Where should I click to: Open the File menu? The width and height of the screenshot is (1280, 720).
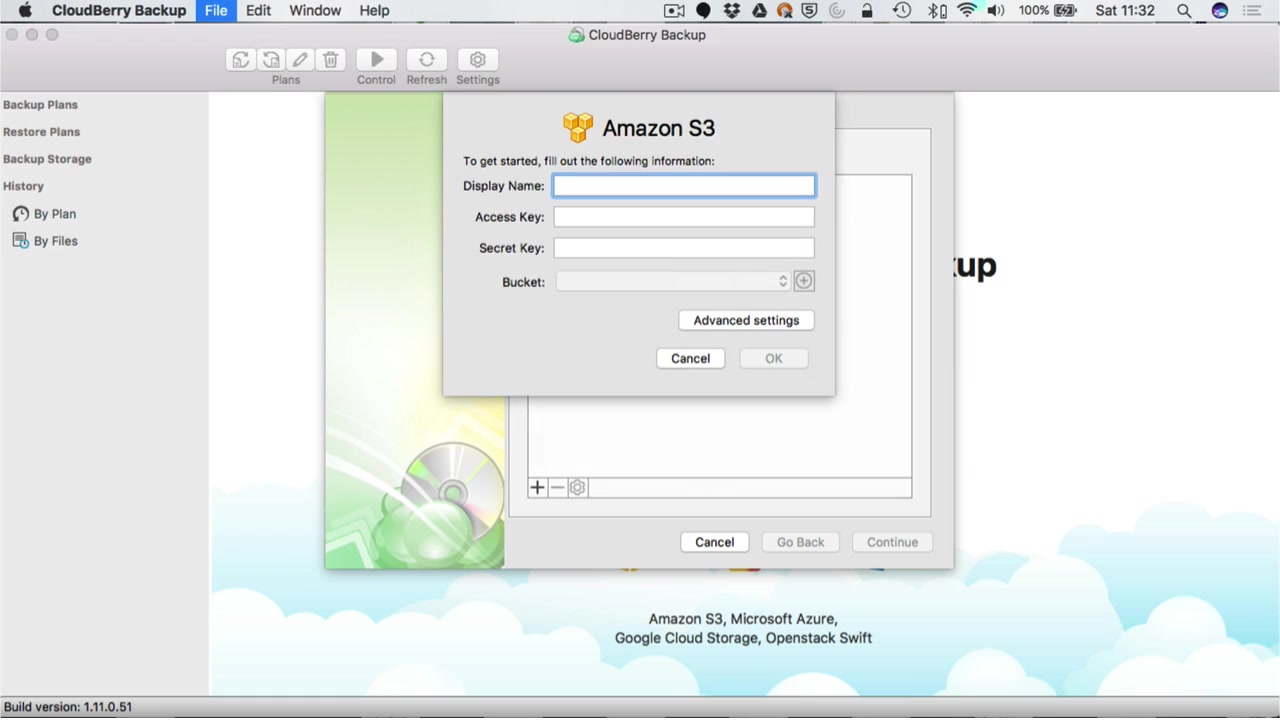click(x=216, y=11)
